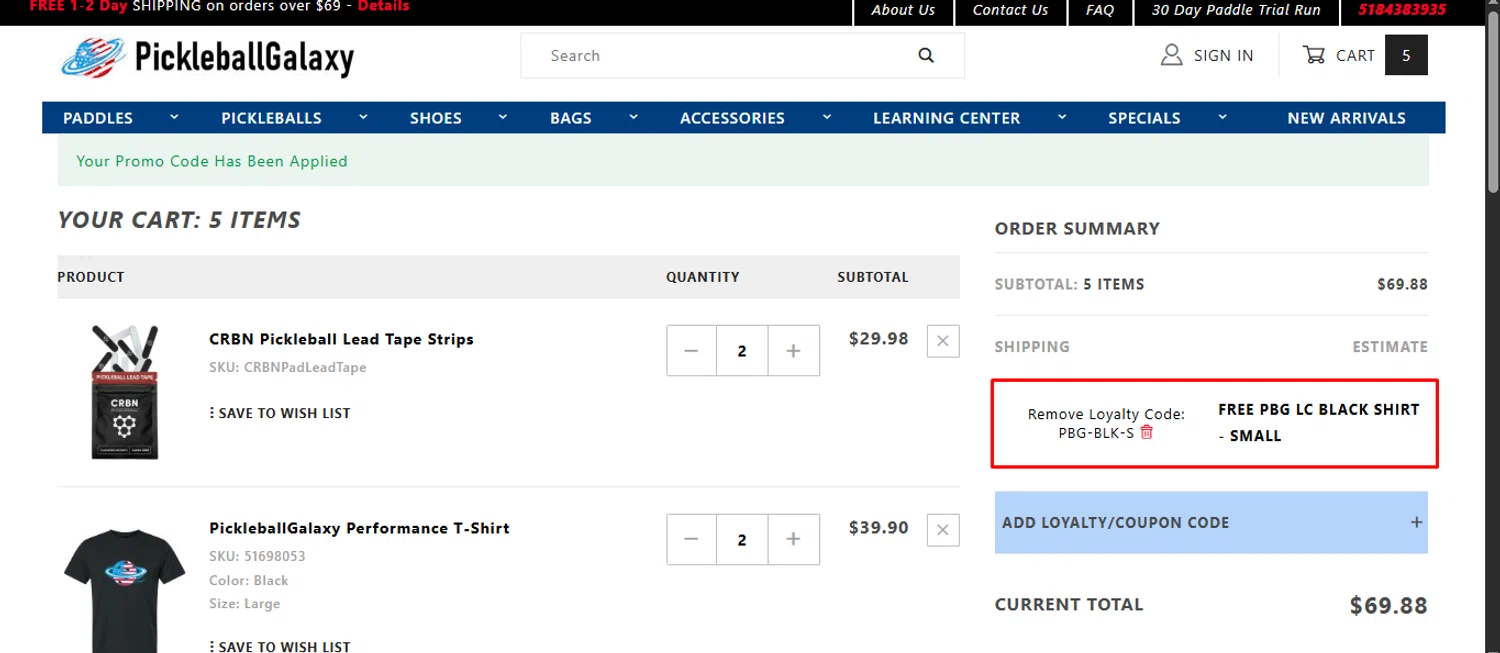The height and width of the screenshot is (653, 1500).
Task: Click 'Your Promo Code Has Been Applied'
Action: [x=212, y=161]
